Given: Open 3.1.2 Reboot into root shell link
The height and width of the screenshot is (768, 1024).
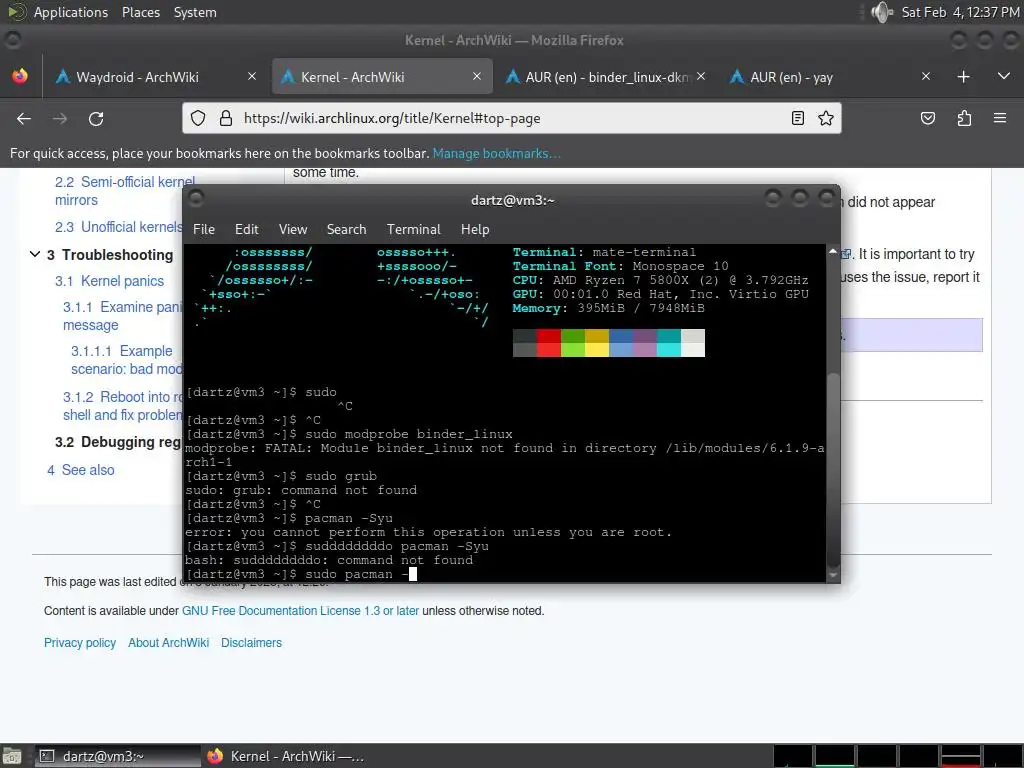Looking at the screenshot, I should 123,406.
